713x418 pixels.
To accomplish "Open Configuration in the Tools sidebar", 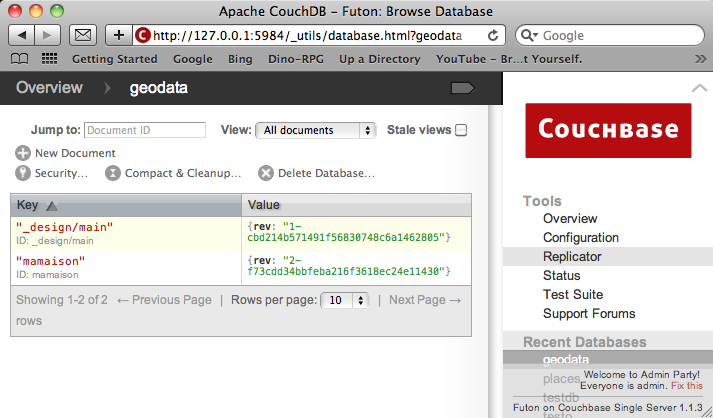I will (580, 238).
